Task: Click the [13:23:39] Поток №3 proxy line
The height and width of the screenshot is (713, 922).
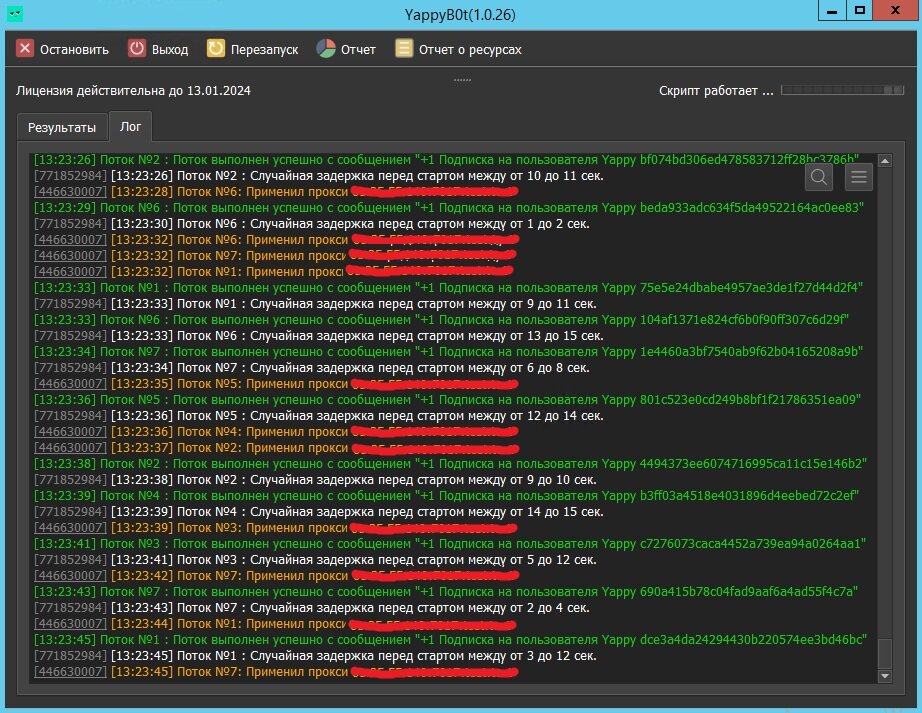Action: pyautogui.click(x=276, y=528)
